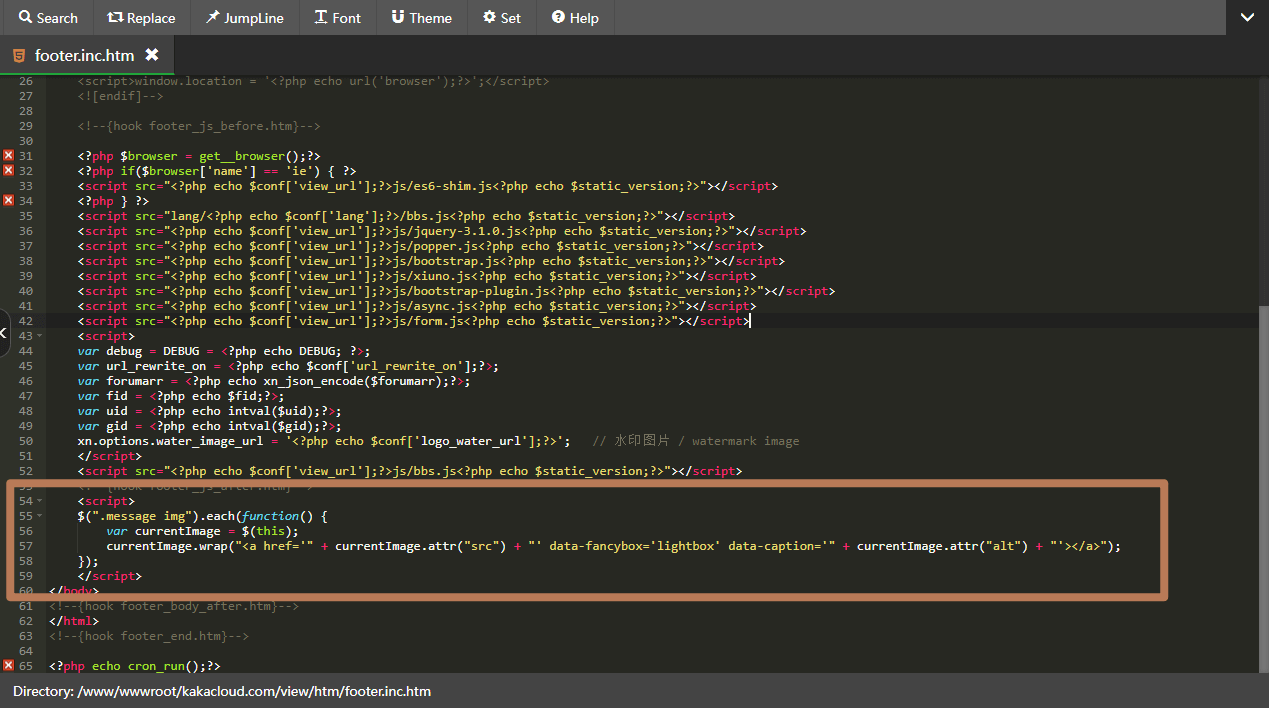Image resolution: width=1269 pixels, height=708 pixels.
Task: Open the Theme selector
Action: pos(421,18)
